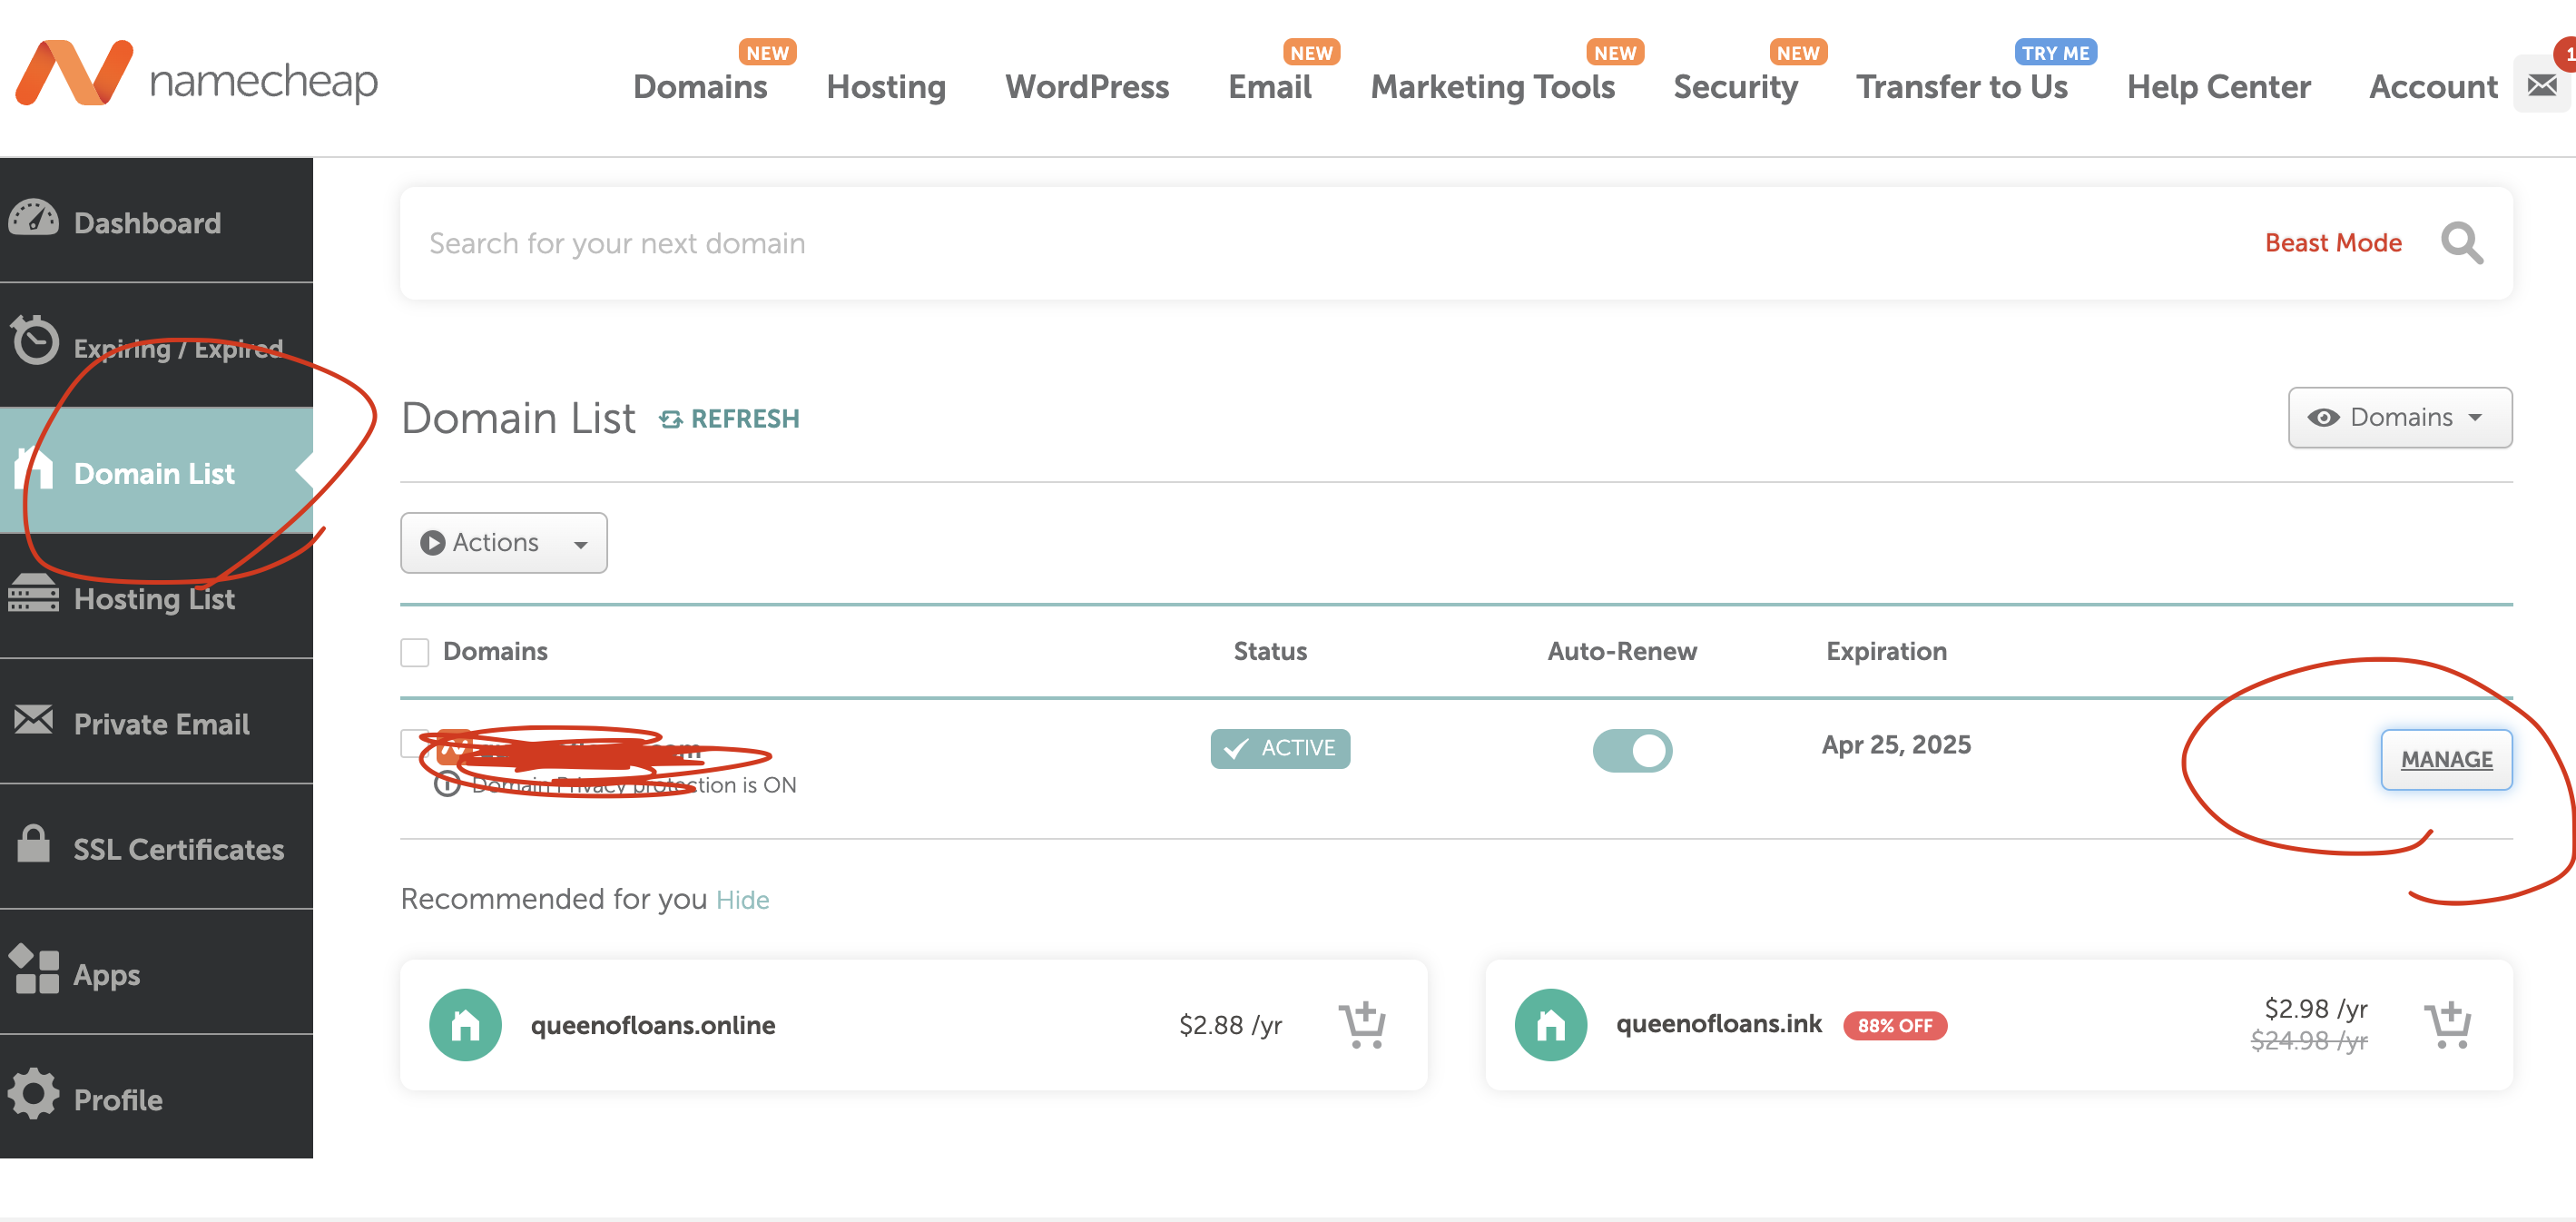Click the Apps sidebar icon
Viewport: 2576px width, 1222px height.
click(x=34, y=970)
